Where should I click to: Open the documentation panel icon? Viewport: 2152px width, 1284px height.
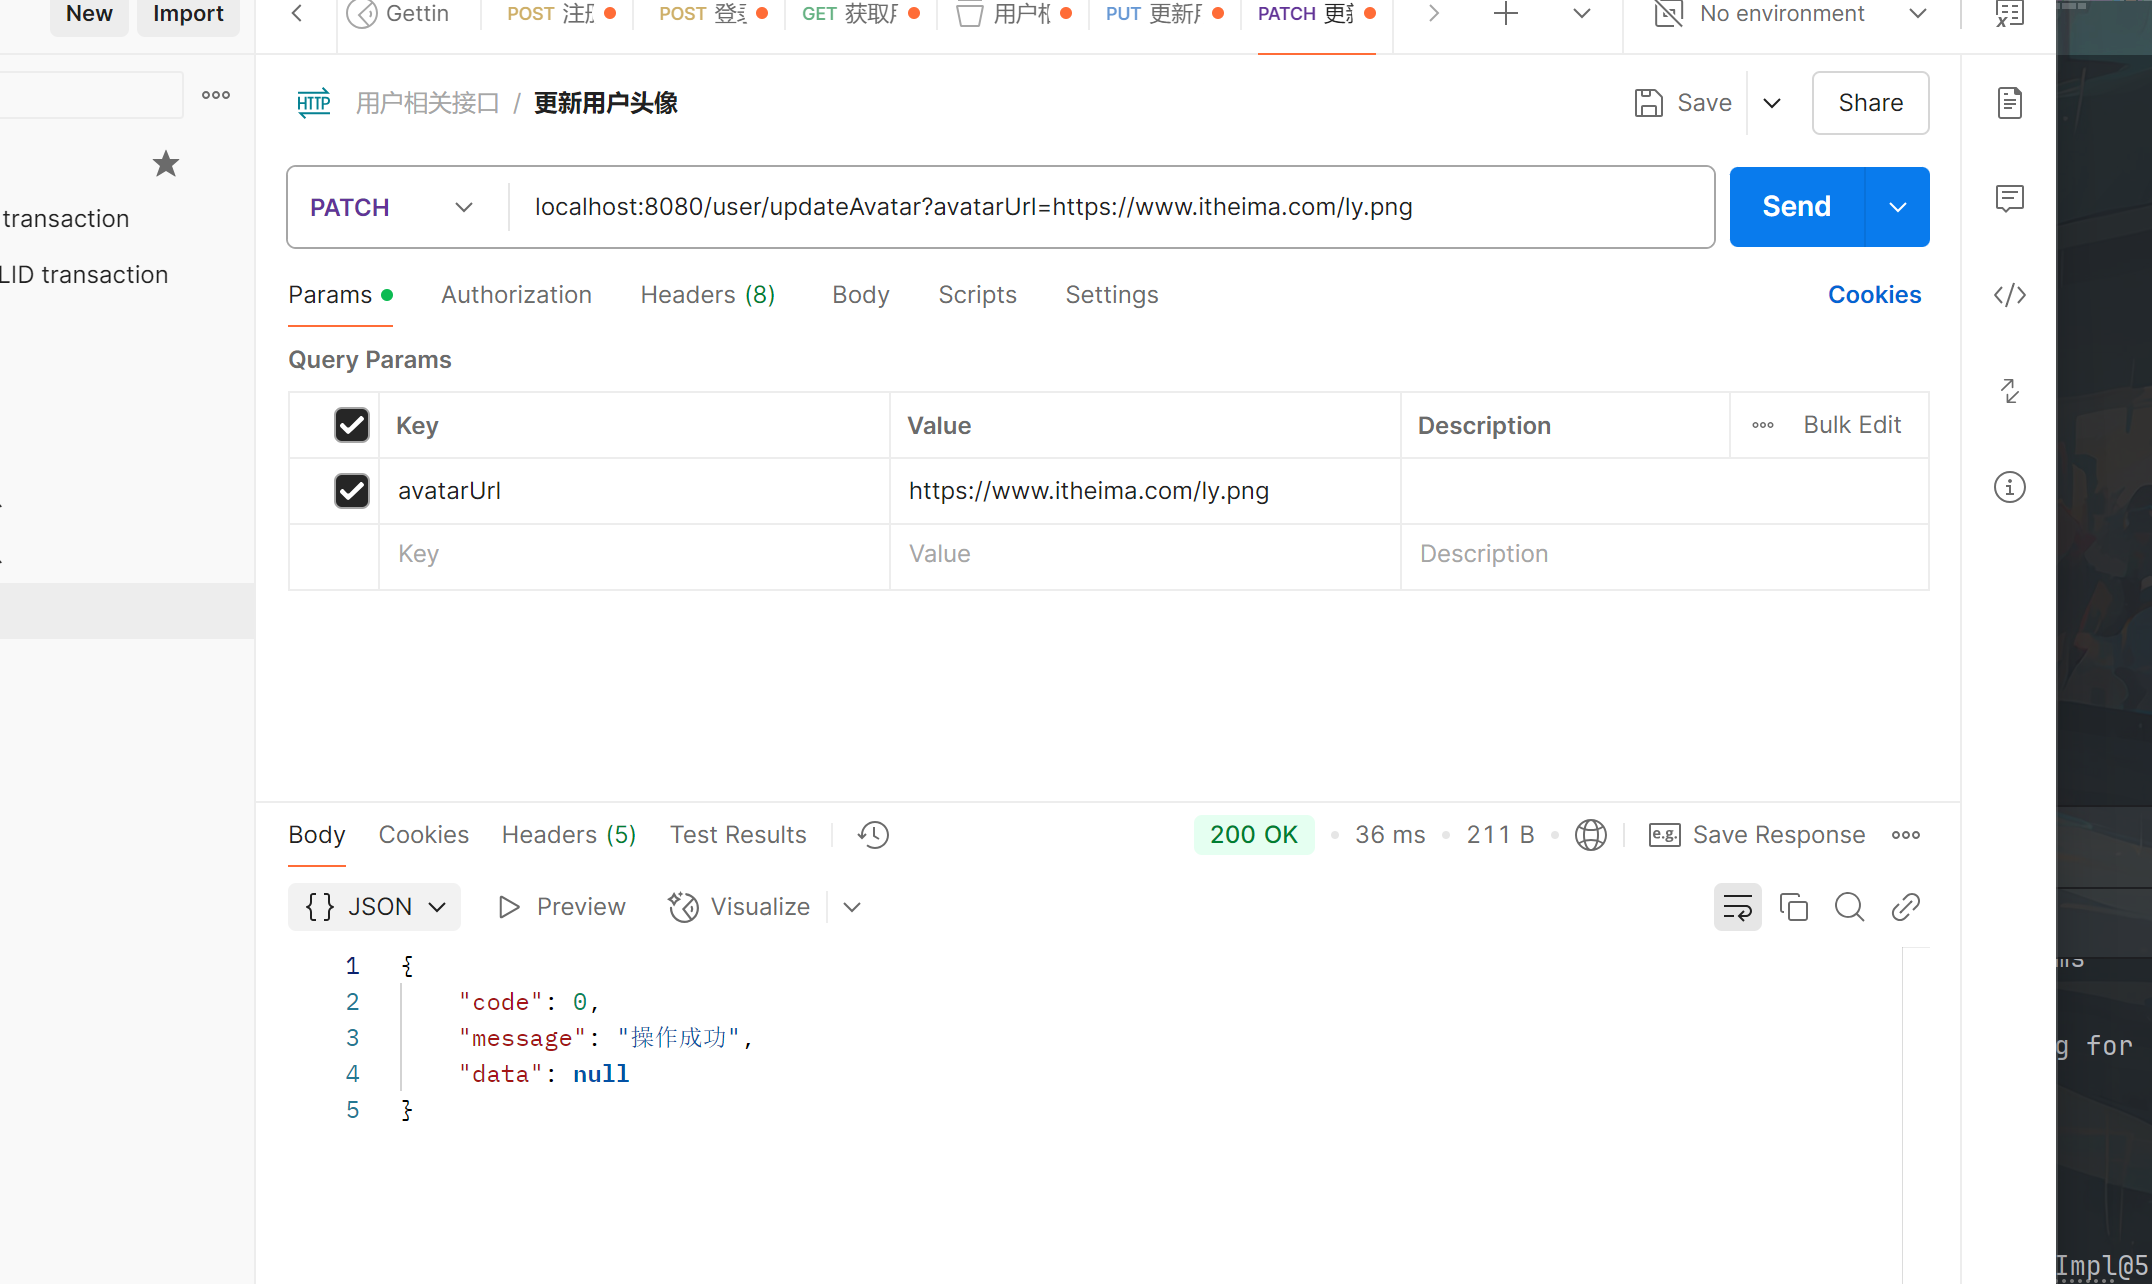click(2009, 103)
